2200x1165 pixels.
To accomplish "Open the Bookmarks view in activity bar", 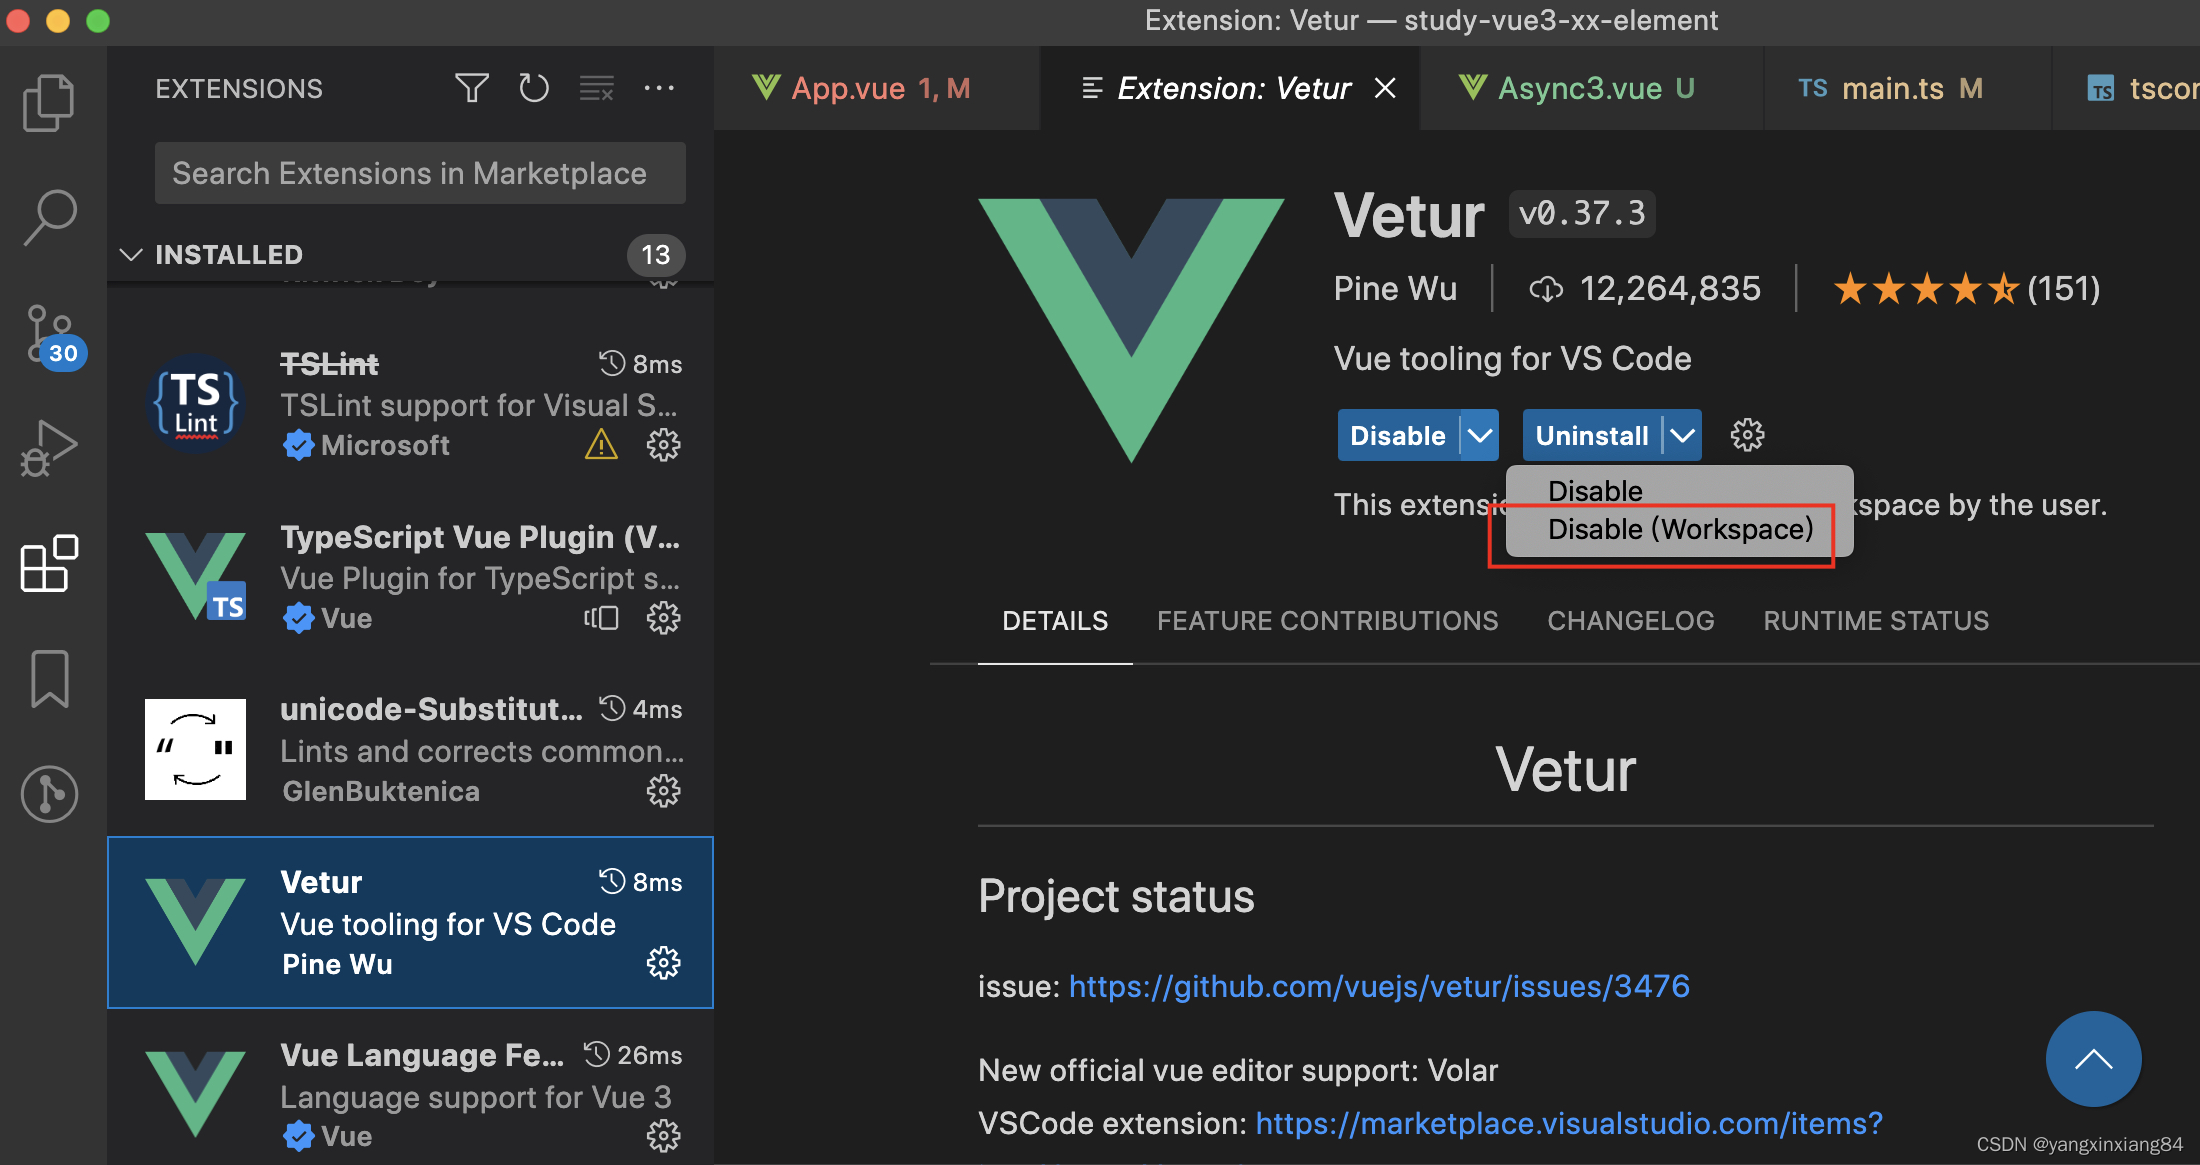I will tap(49, 679).
